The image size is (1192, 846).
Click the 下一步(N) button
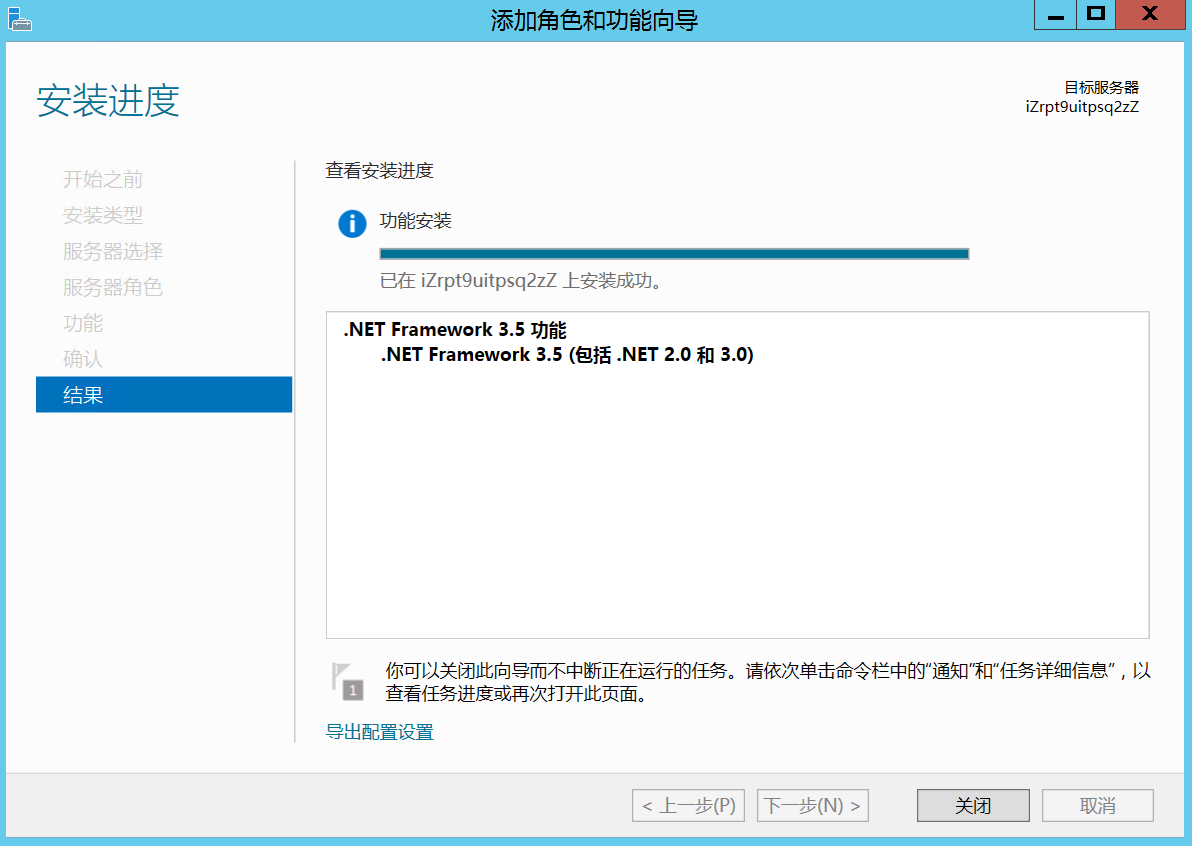tap(813, 806)
